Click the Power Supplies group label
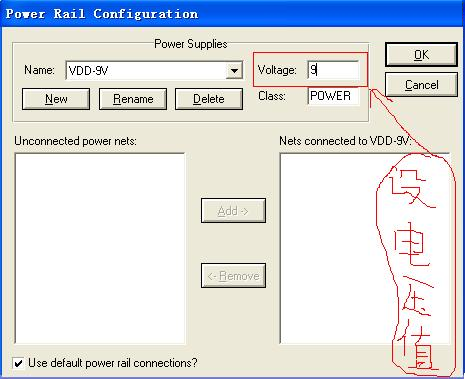465x379 pixels. click(x=191, y=44)
